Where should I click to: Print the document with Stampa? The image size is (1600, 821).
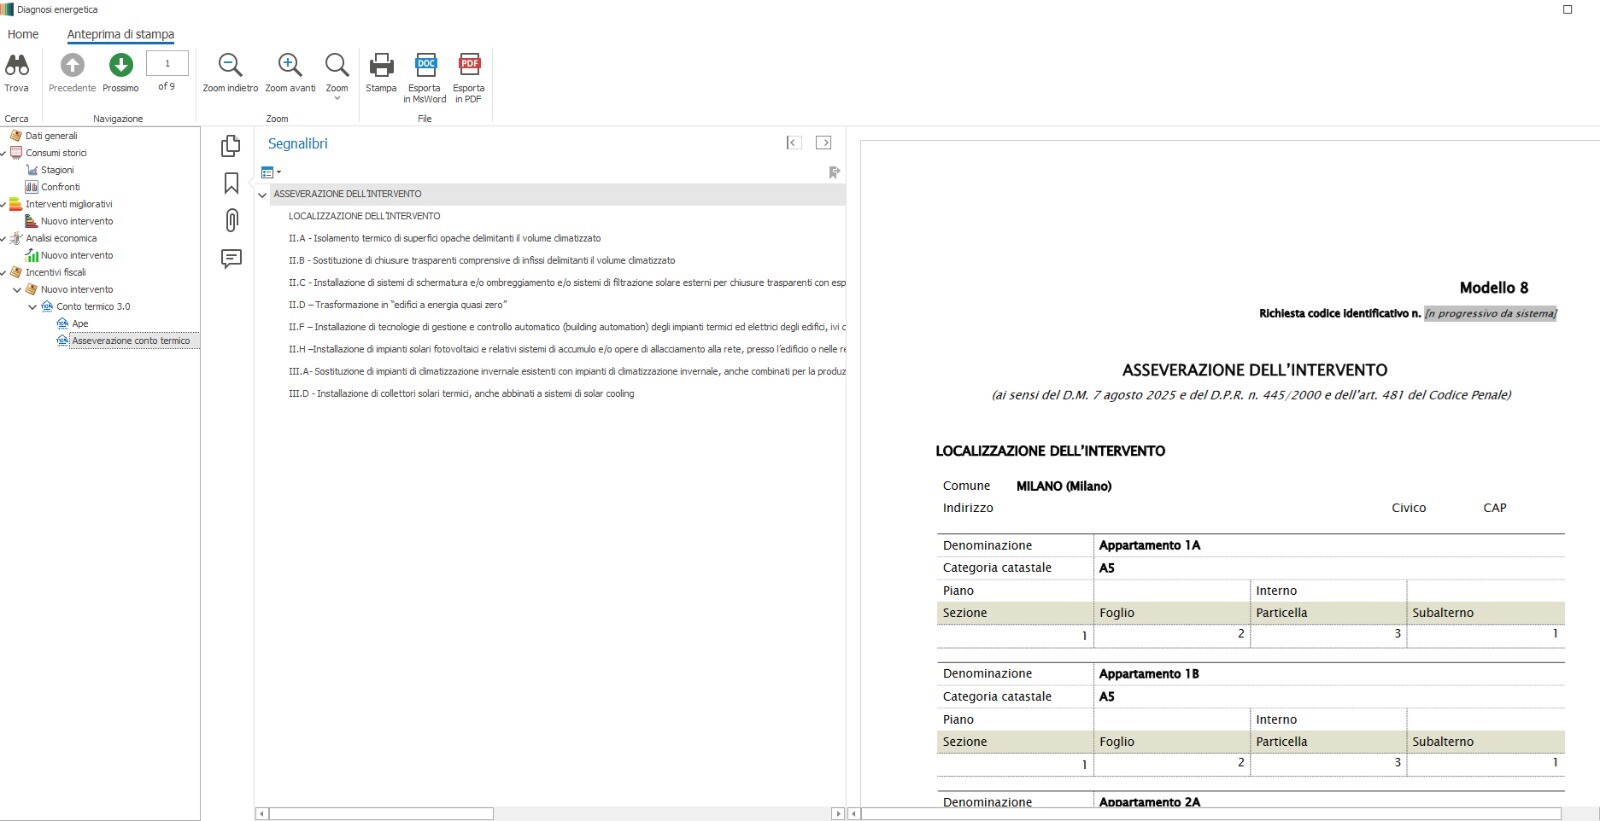(381, 72)
